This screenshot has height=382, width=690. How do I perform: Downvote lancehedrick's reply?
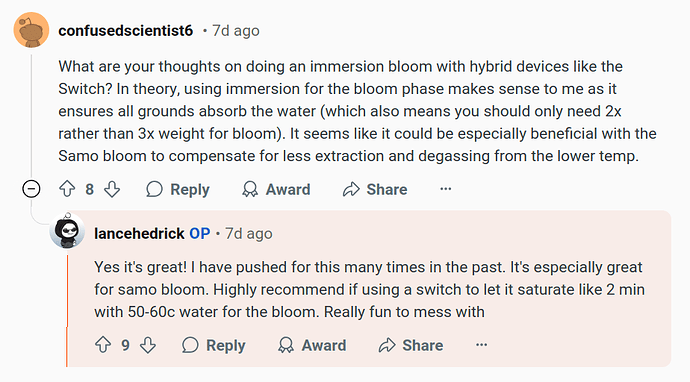point(148,345)
